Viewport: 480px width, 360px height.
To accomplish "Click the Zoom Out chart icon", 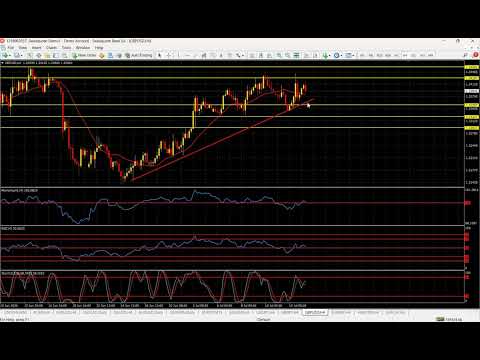I will 288,55.
